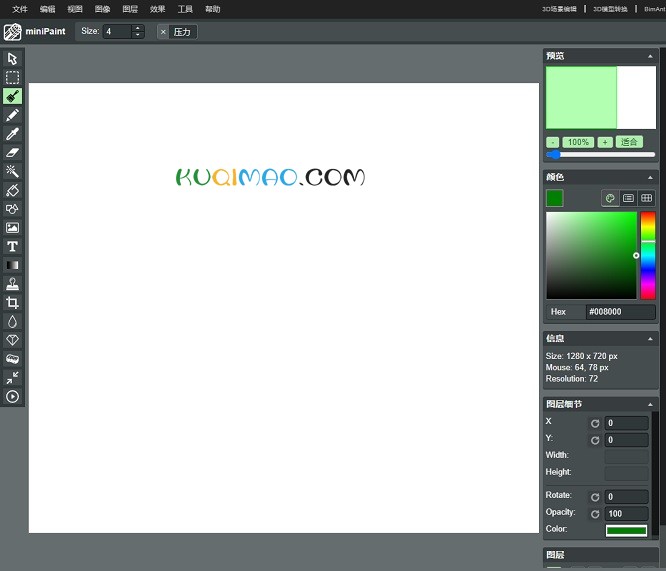Click the brush Size input field
The width and height of the screenshot is (666, 571).
pos(117,32)
